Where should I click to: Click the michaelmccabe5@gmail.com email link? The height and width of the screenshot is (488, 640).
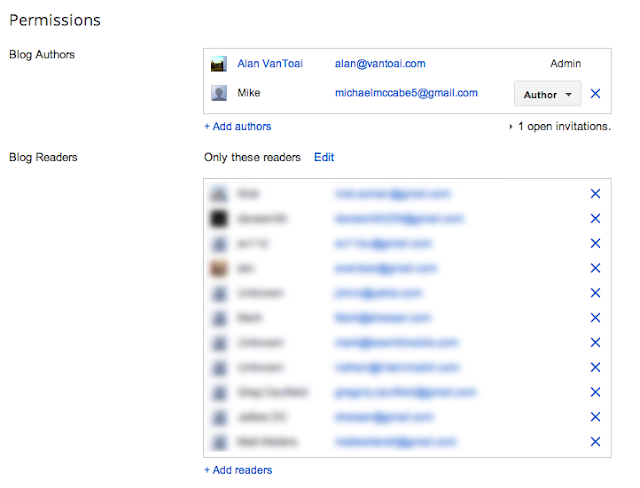pyautogui.click(x=406, y=93)
